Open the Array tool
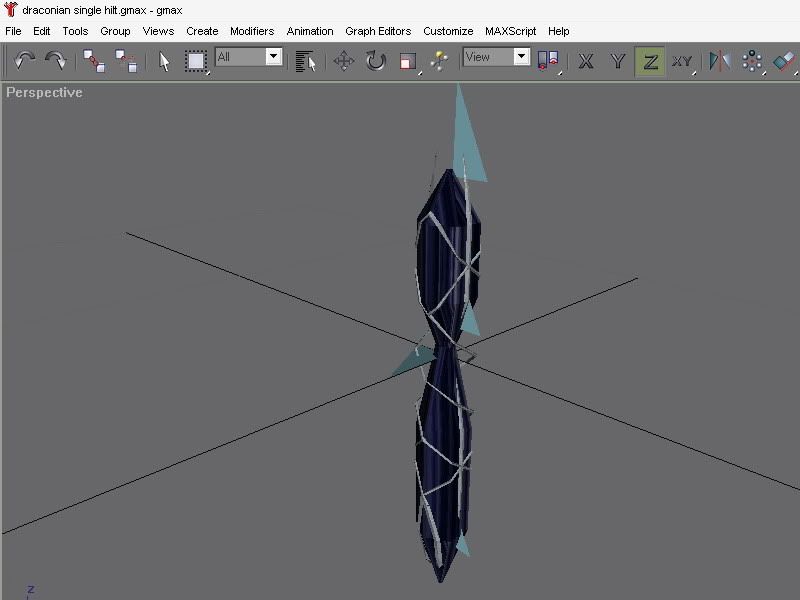The height and width of the screenshot is (600, 800). (x=752, y=62)
